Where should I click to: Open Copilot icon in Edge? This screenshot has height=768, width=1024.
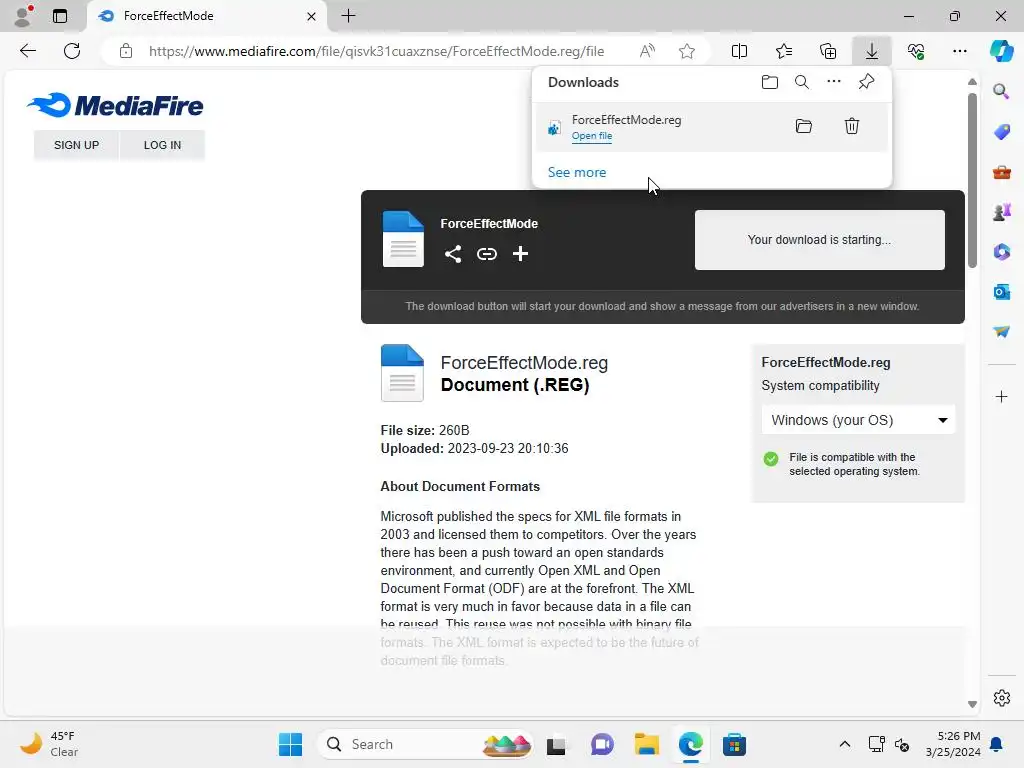tap(1000, 51)
